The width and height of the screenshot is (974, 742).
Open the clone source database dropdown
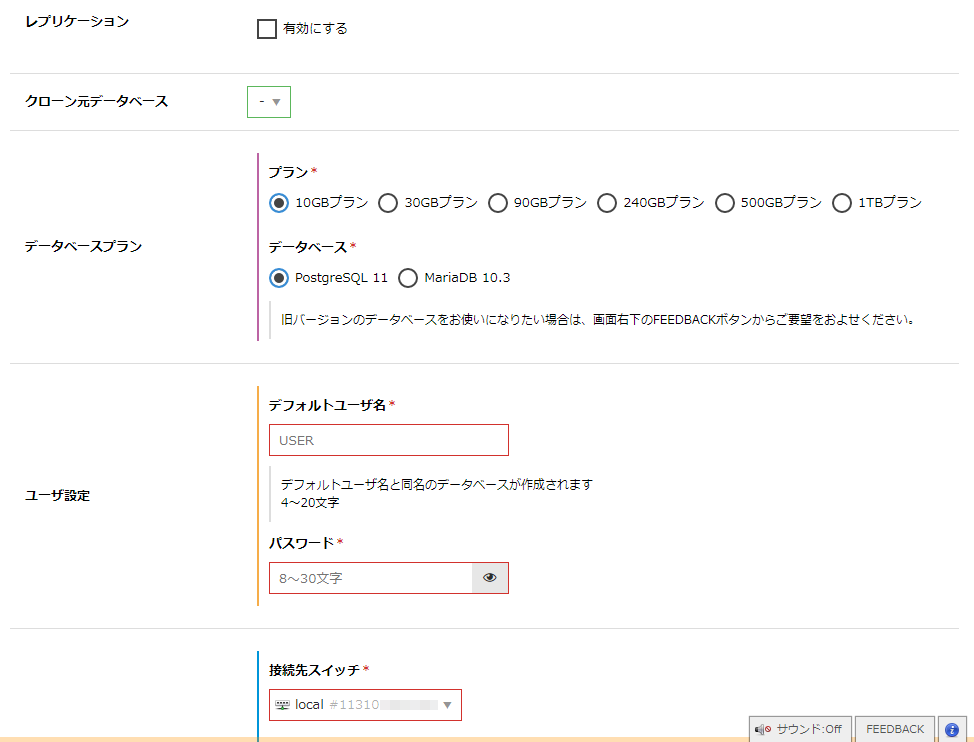pos(269,102)
